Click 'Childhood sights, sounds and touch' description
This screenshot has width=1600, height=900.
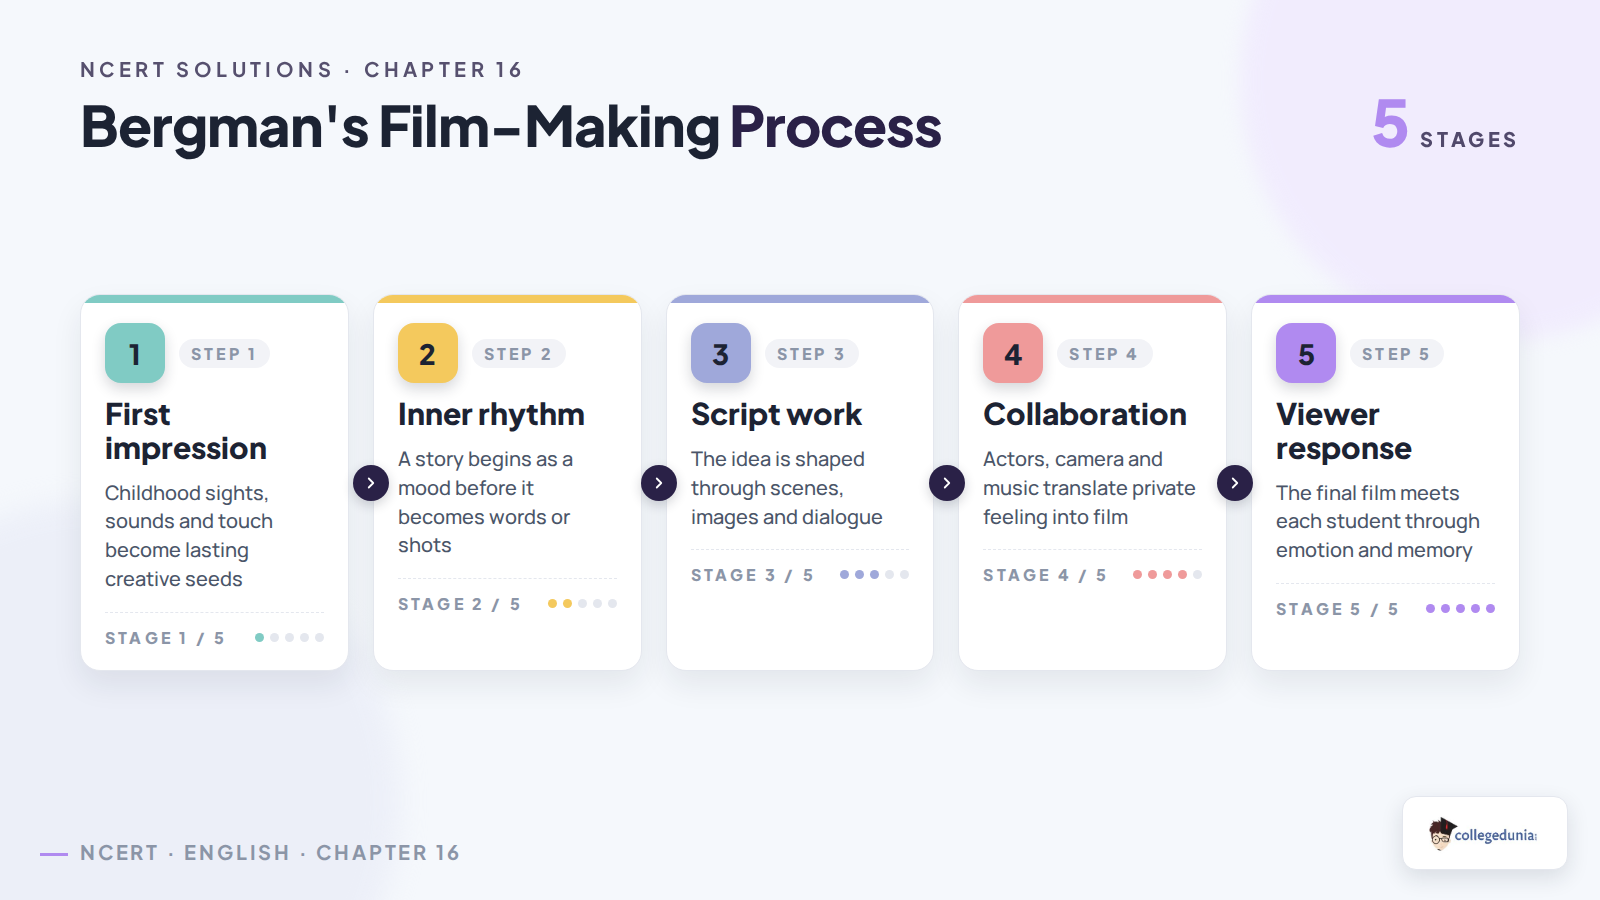click(189, 536)
